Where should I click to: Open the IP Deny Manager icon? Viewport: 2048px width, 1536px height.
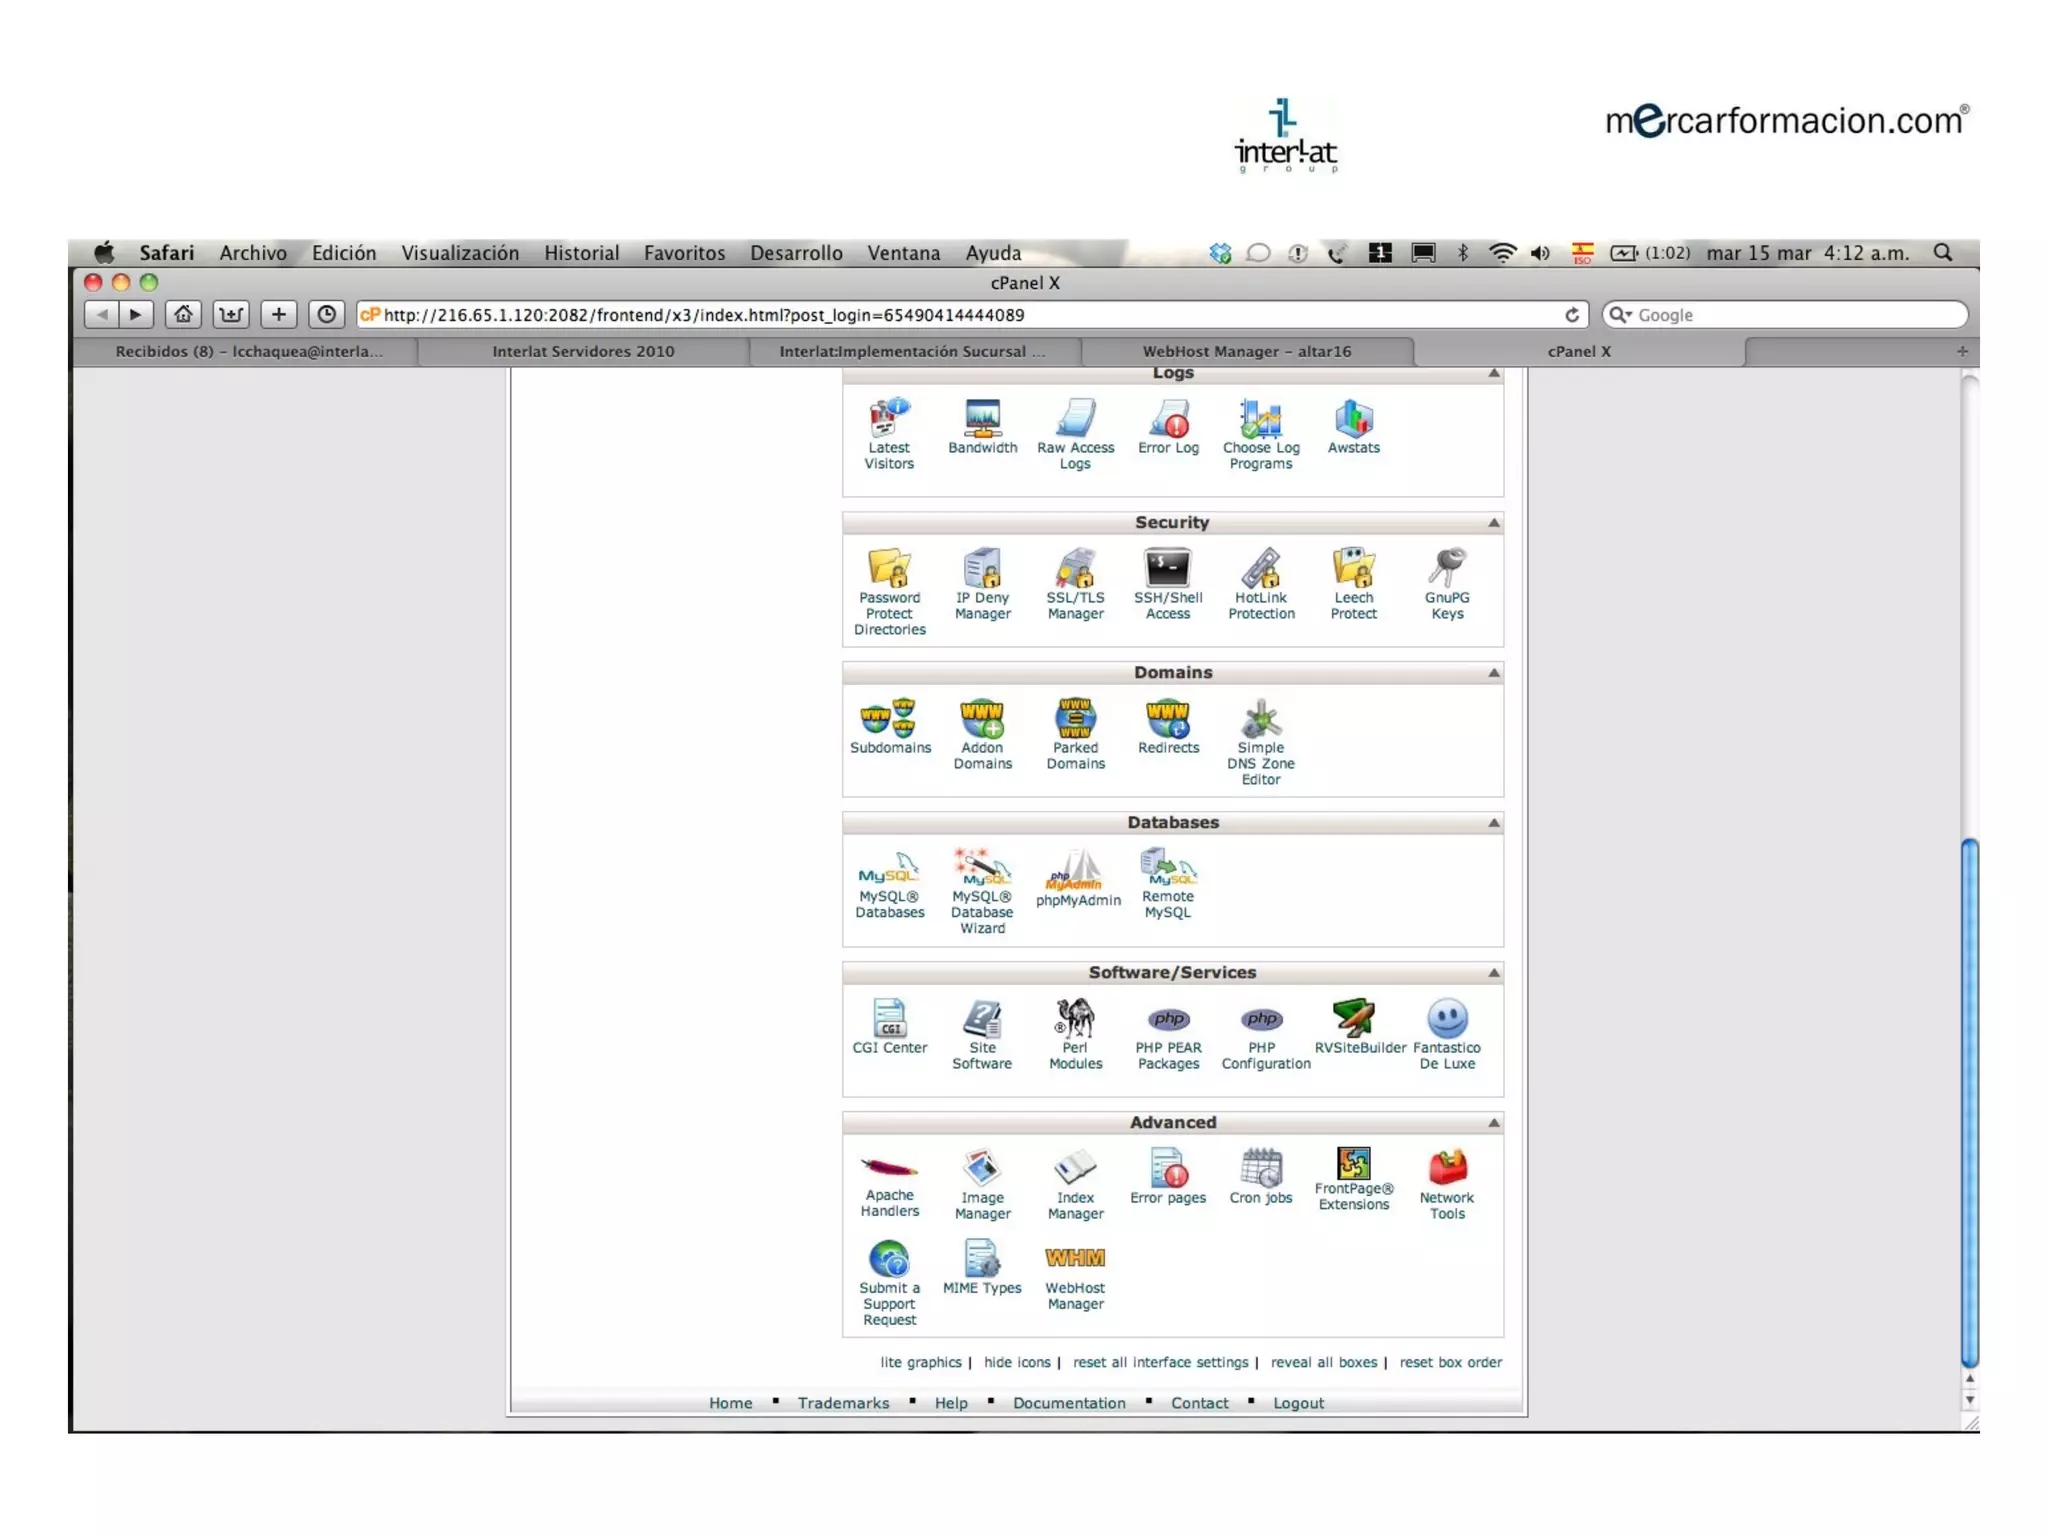[x=982, y=570]
